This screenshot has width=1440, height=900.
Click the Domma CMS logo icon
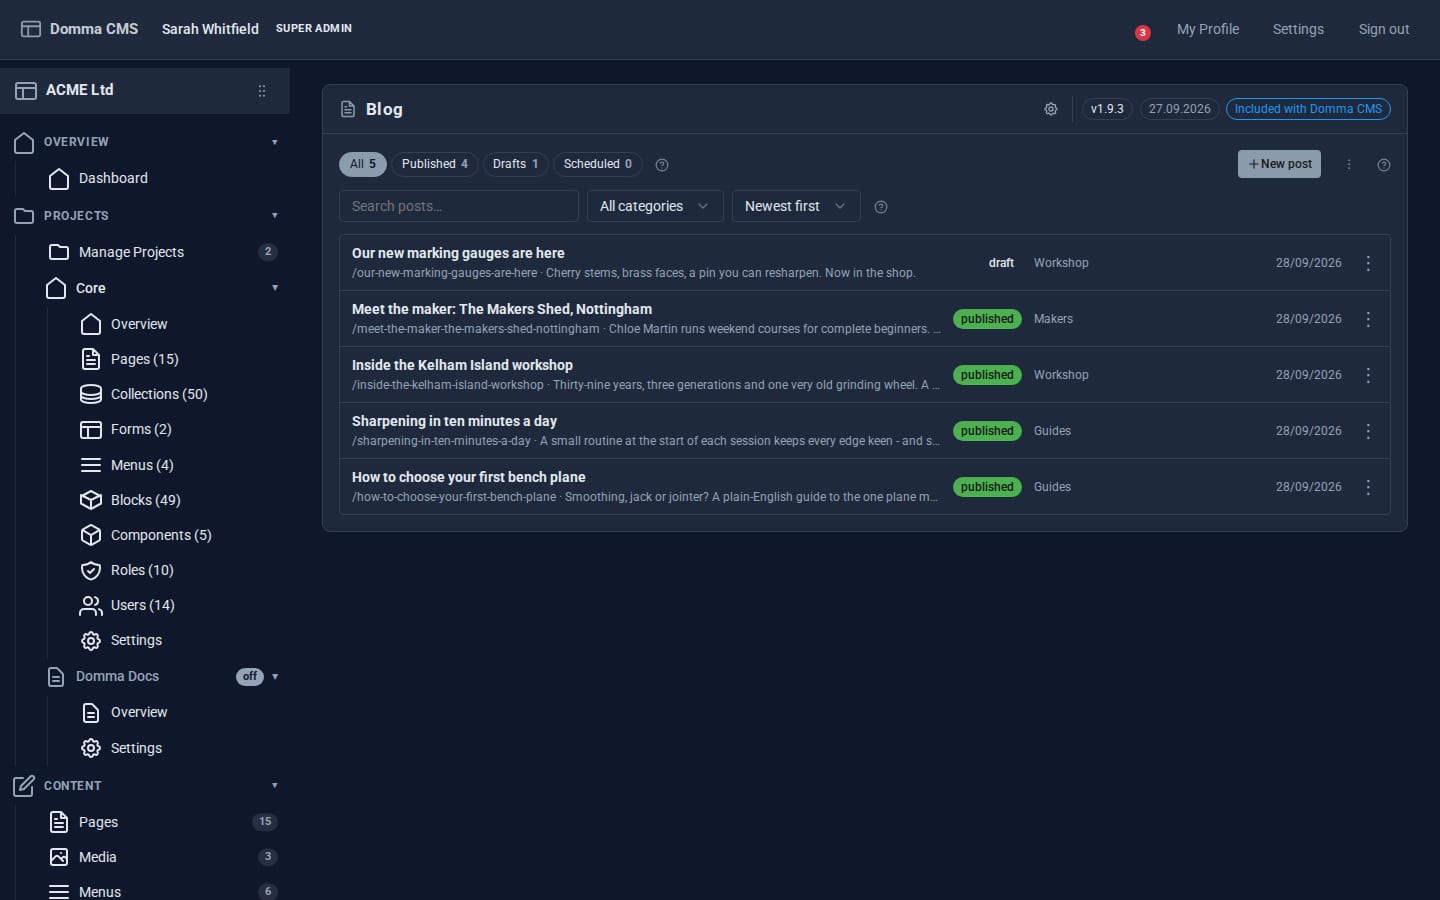coord(31,29)
